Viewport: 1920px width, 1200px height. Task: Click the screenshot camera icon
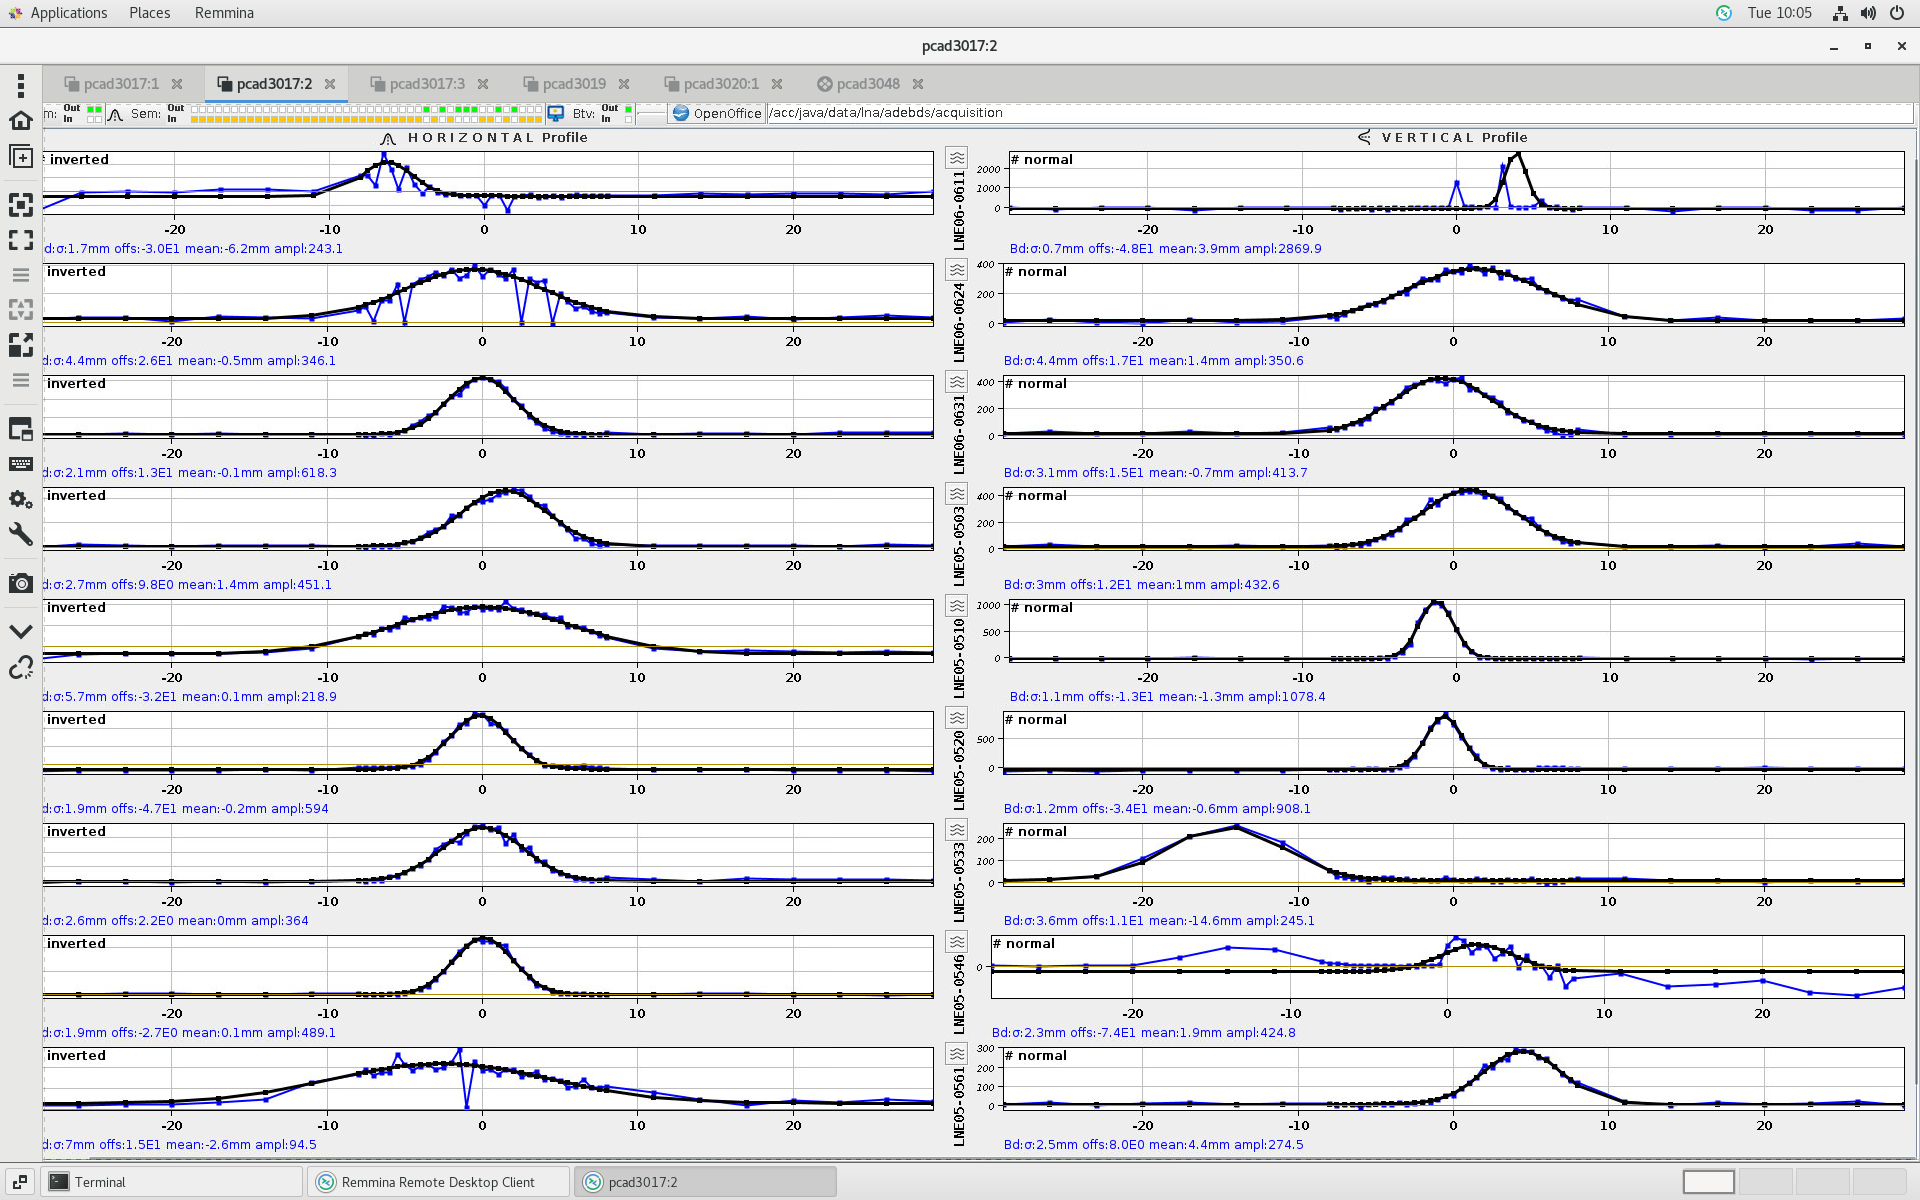[20, 583]
